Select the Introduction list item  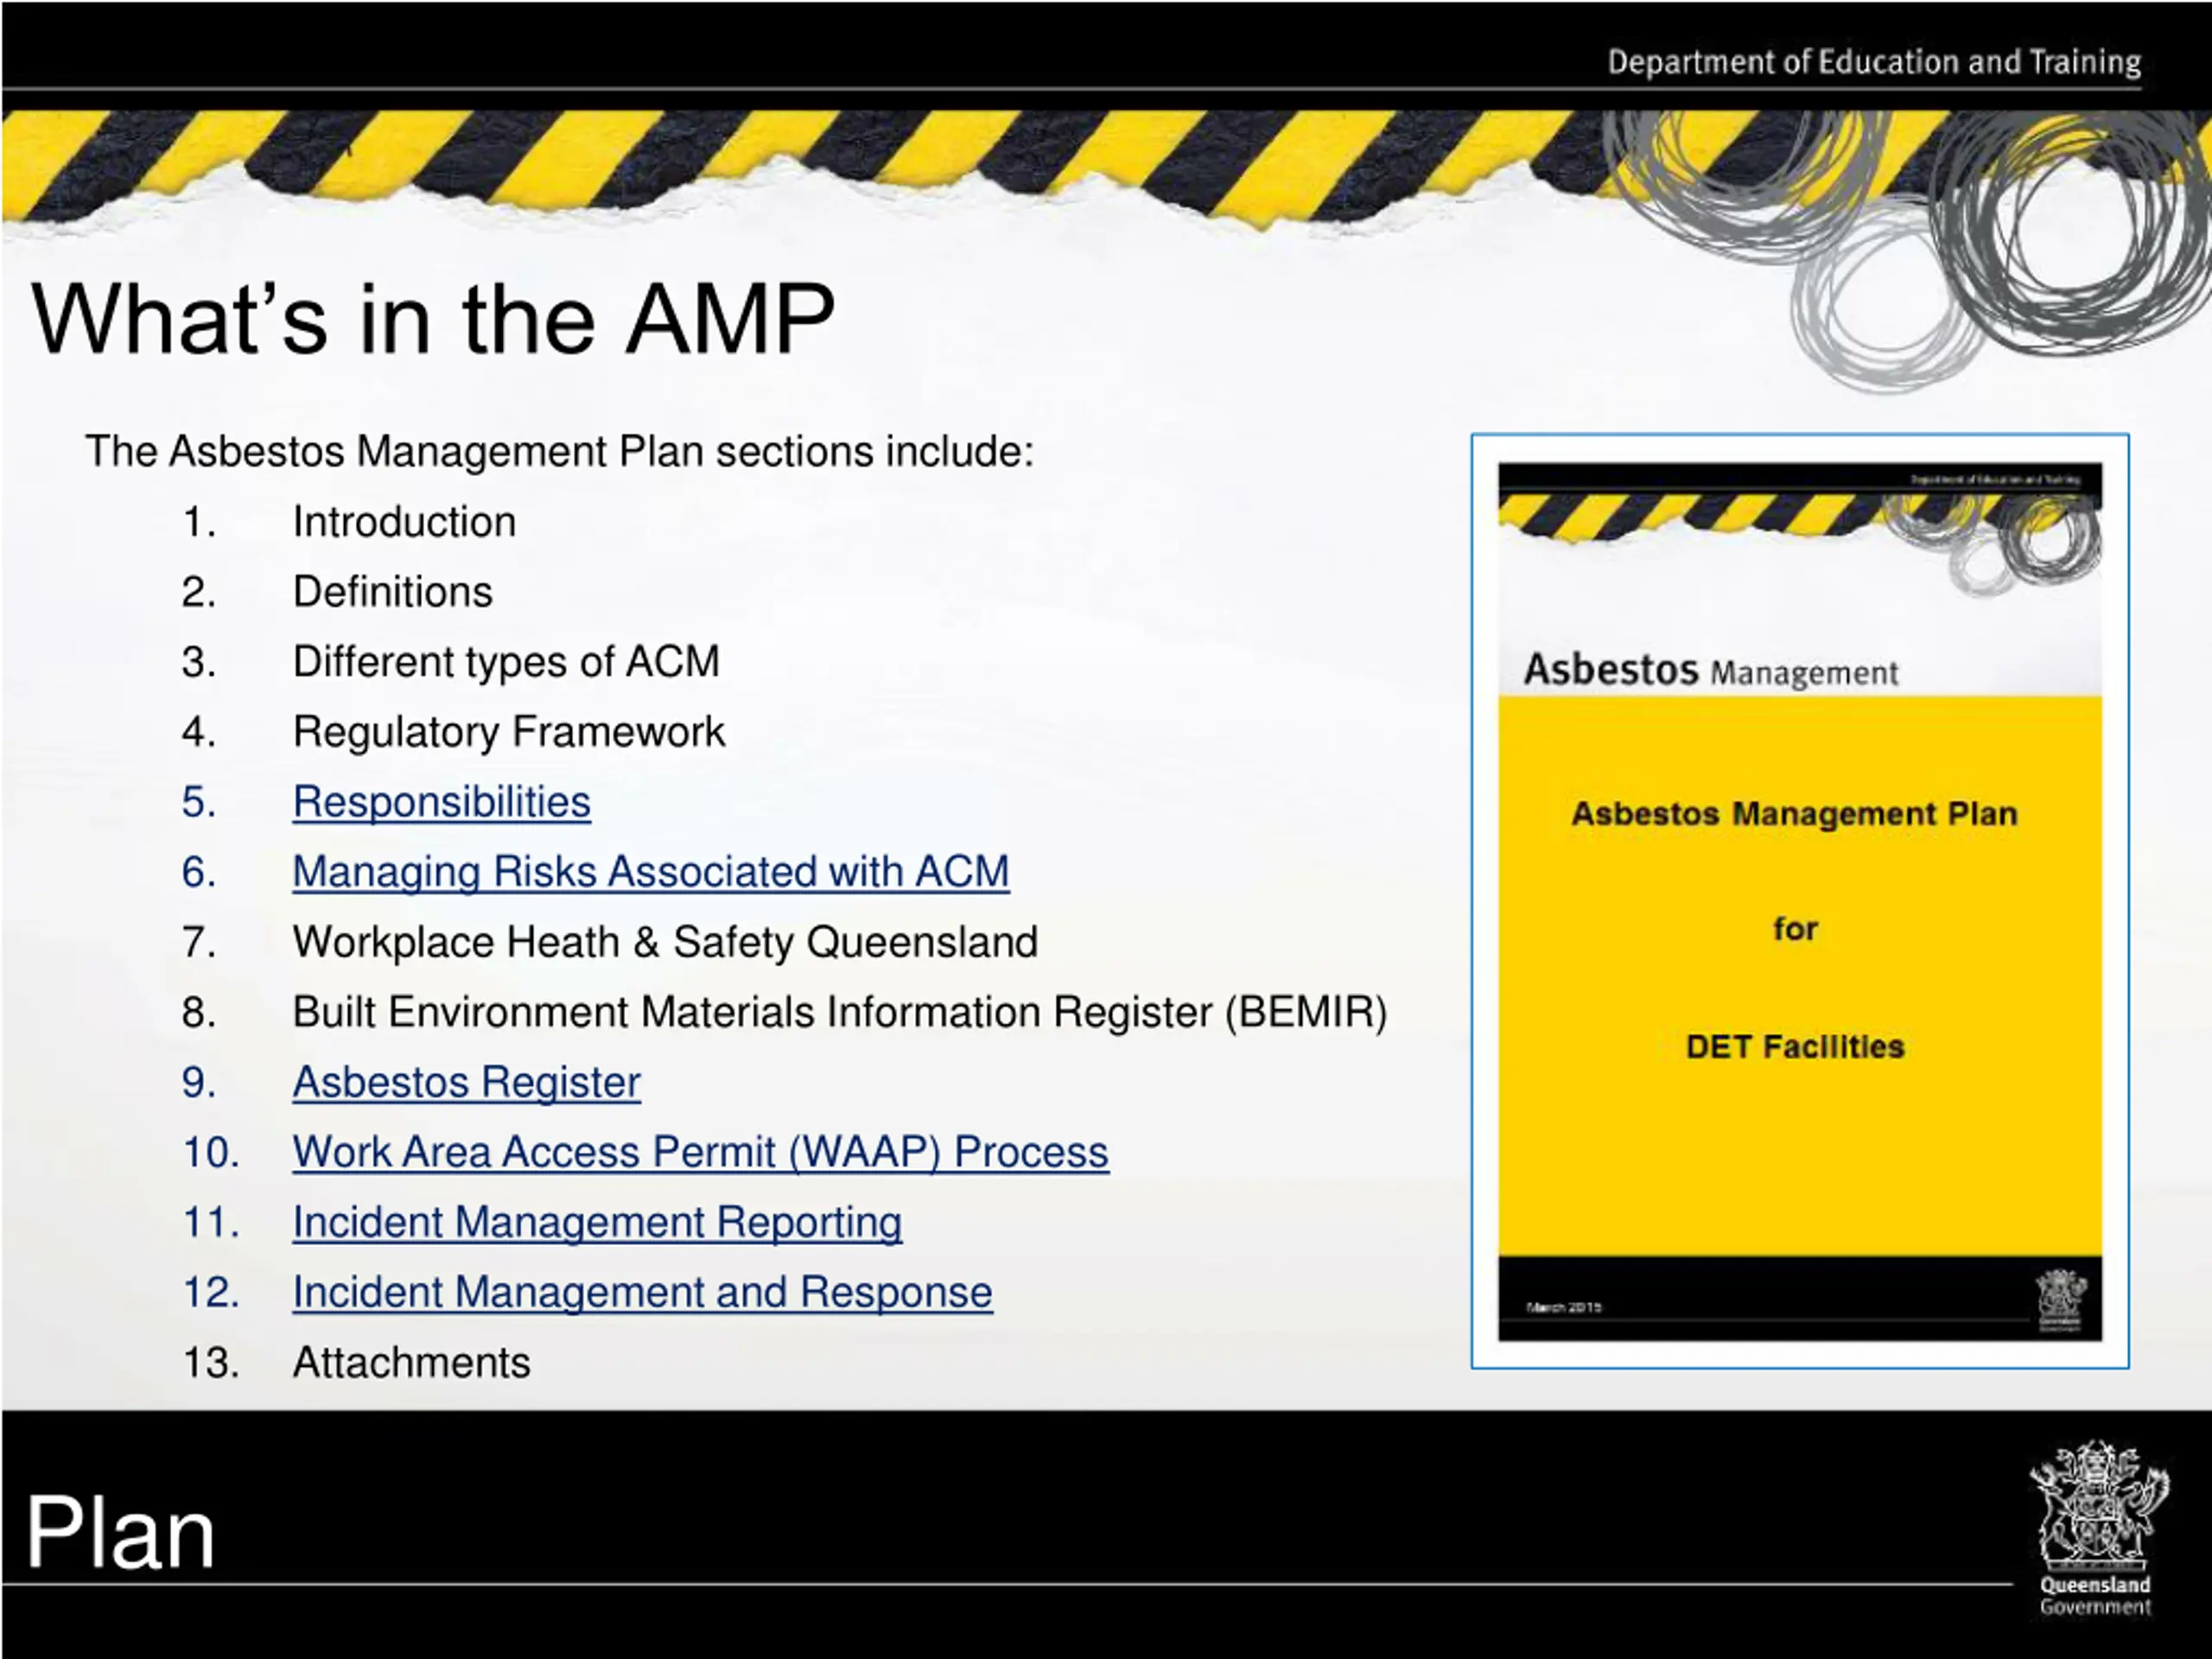click(404, 522)
